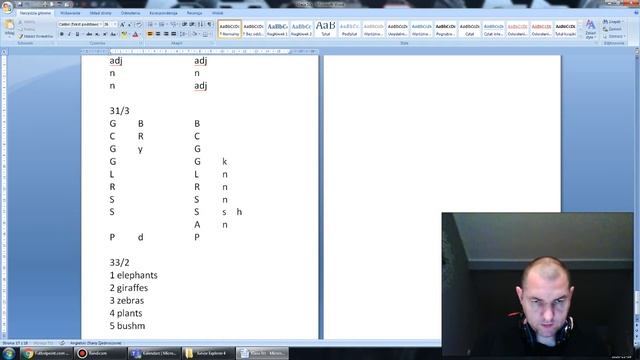This screenshot has height=360, width=640.
Task: Switch to the Układ strony ribbon tab
Action: pos(100,13)
